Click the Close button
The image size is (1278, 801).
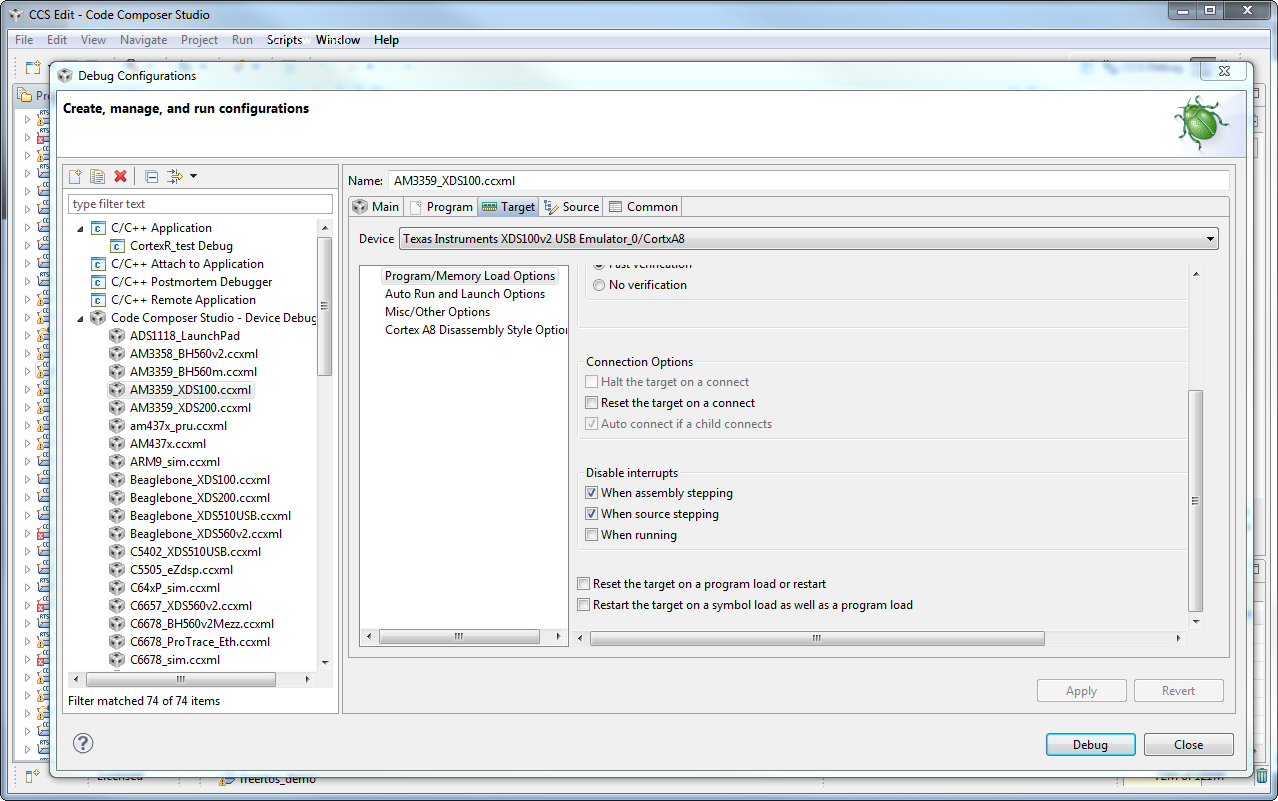tap(1189, 745)
